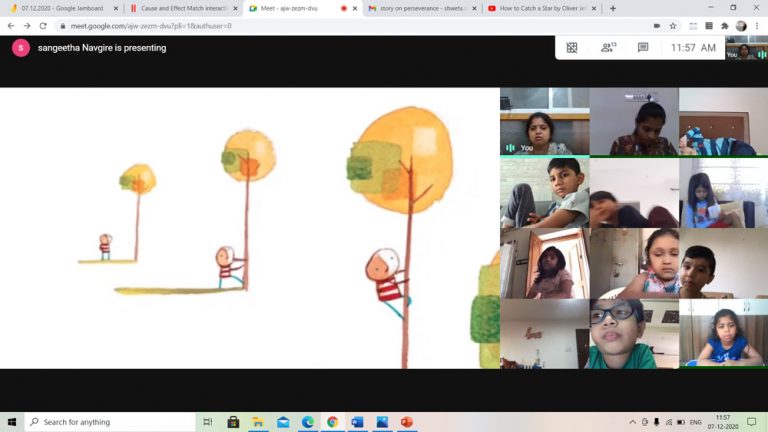Close the Google Jamboard tab
This screenshot has width=768, height=432.
pos(116,8)
